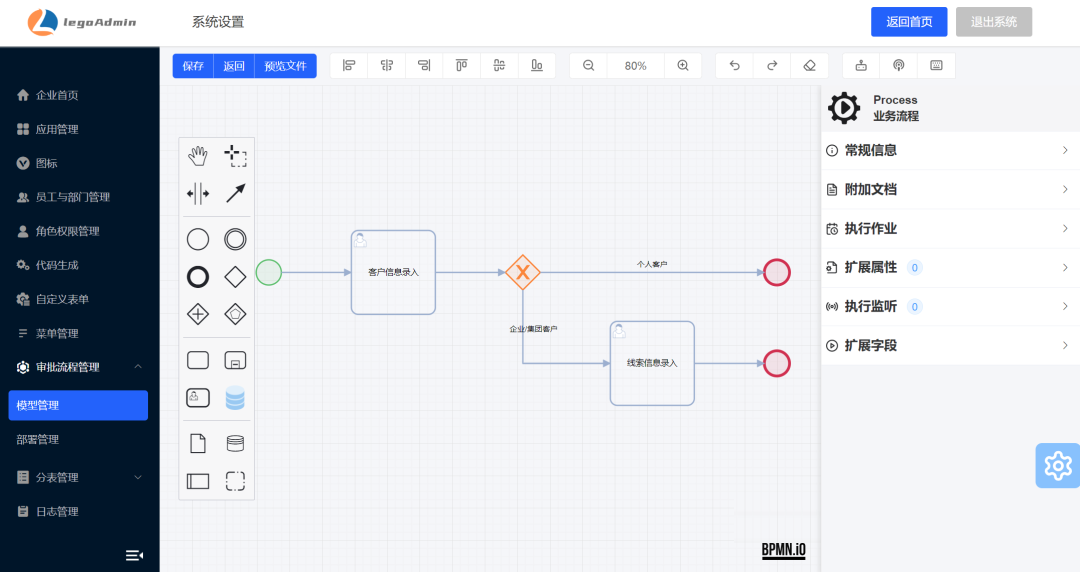This screenshot has width=1080, height=572.
Task: Select the global connect arrow tool
Action: [x=235, y=194]
